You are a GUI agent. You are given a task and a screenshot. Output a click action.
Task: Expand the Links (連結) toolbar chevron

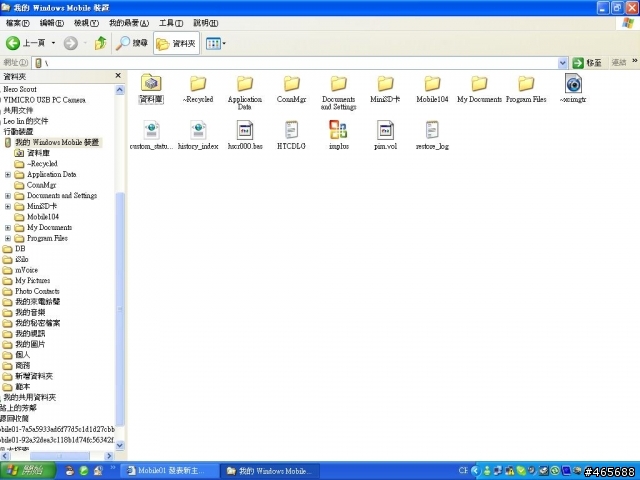pos(635,61)
